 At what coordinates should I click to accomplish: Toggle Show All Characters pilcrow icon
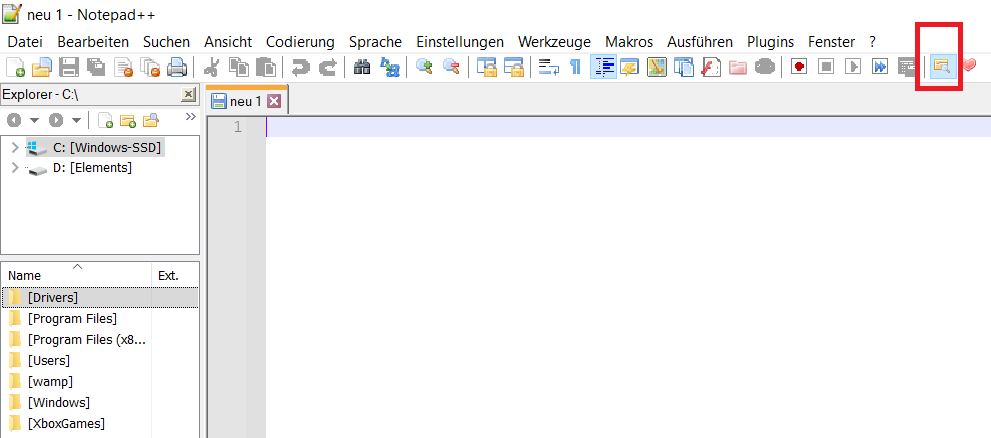575,66
